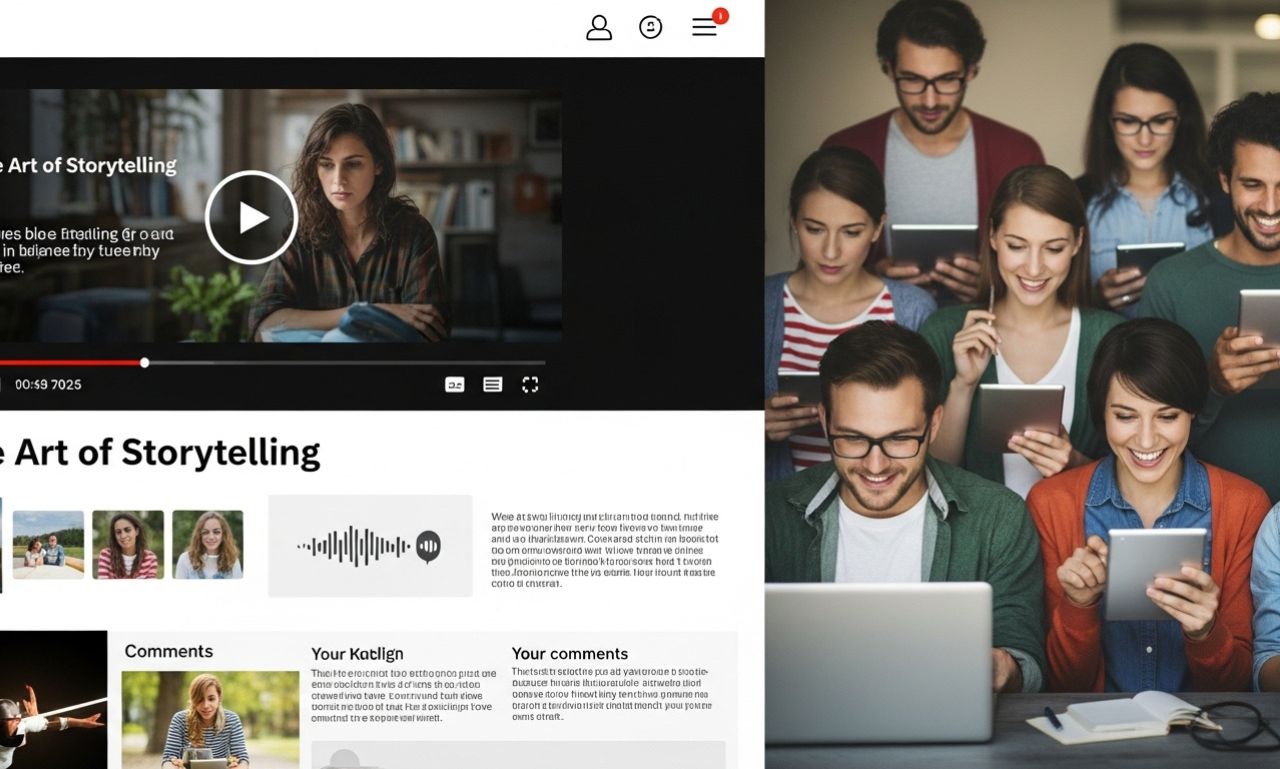The width and height of the screenshot is (1280, 769).
Task: Switch to the Comments section heading
Action: (168, 651)
